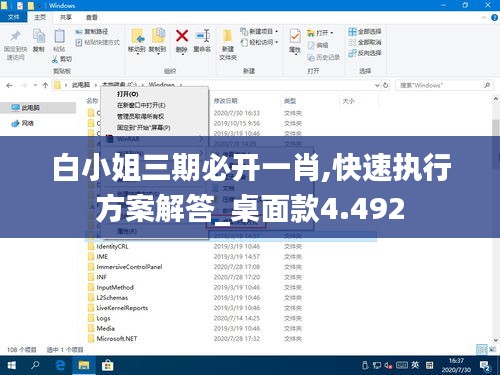Click the up-one-level arrow button

coord(45,85)
